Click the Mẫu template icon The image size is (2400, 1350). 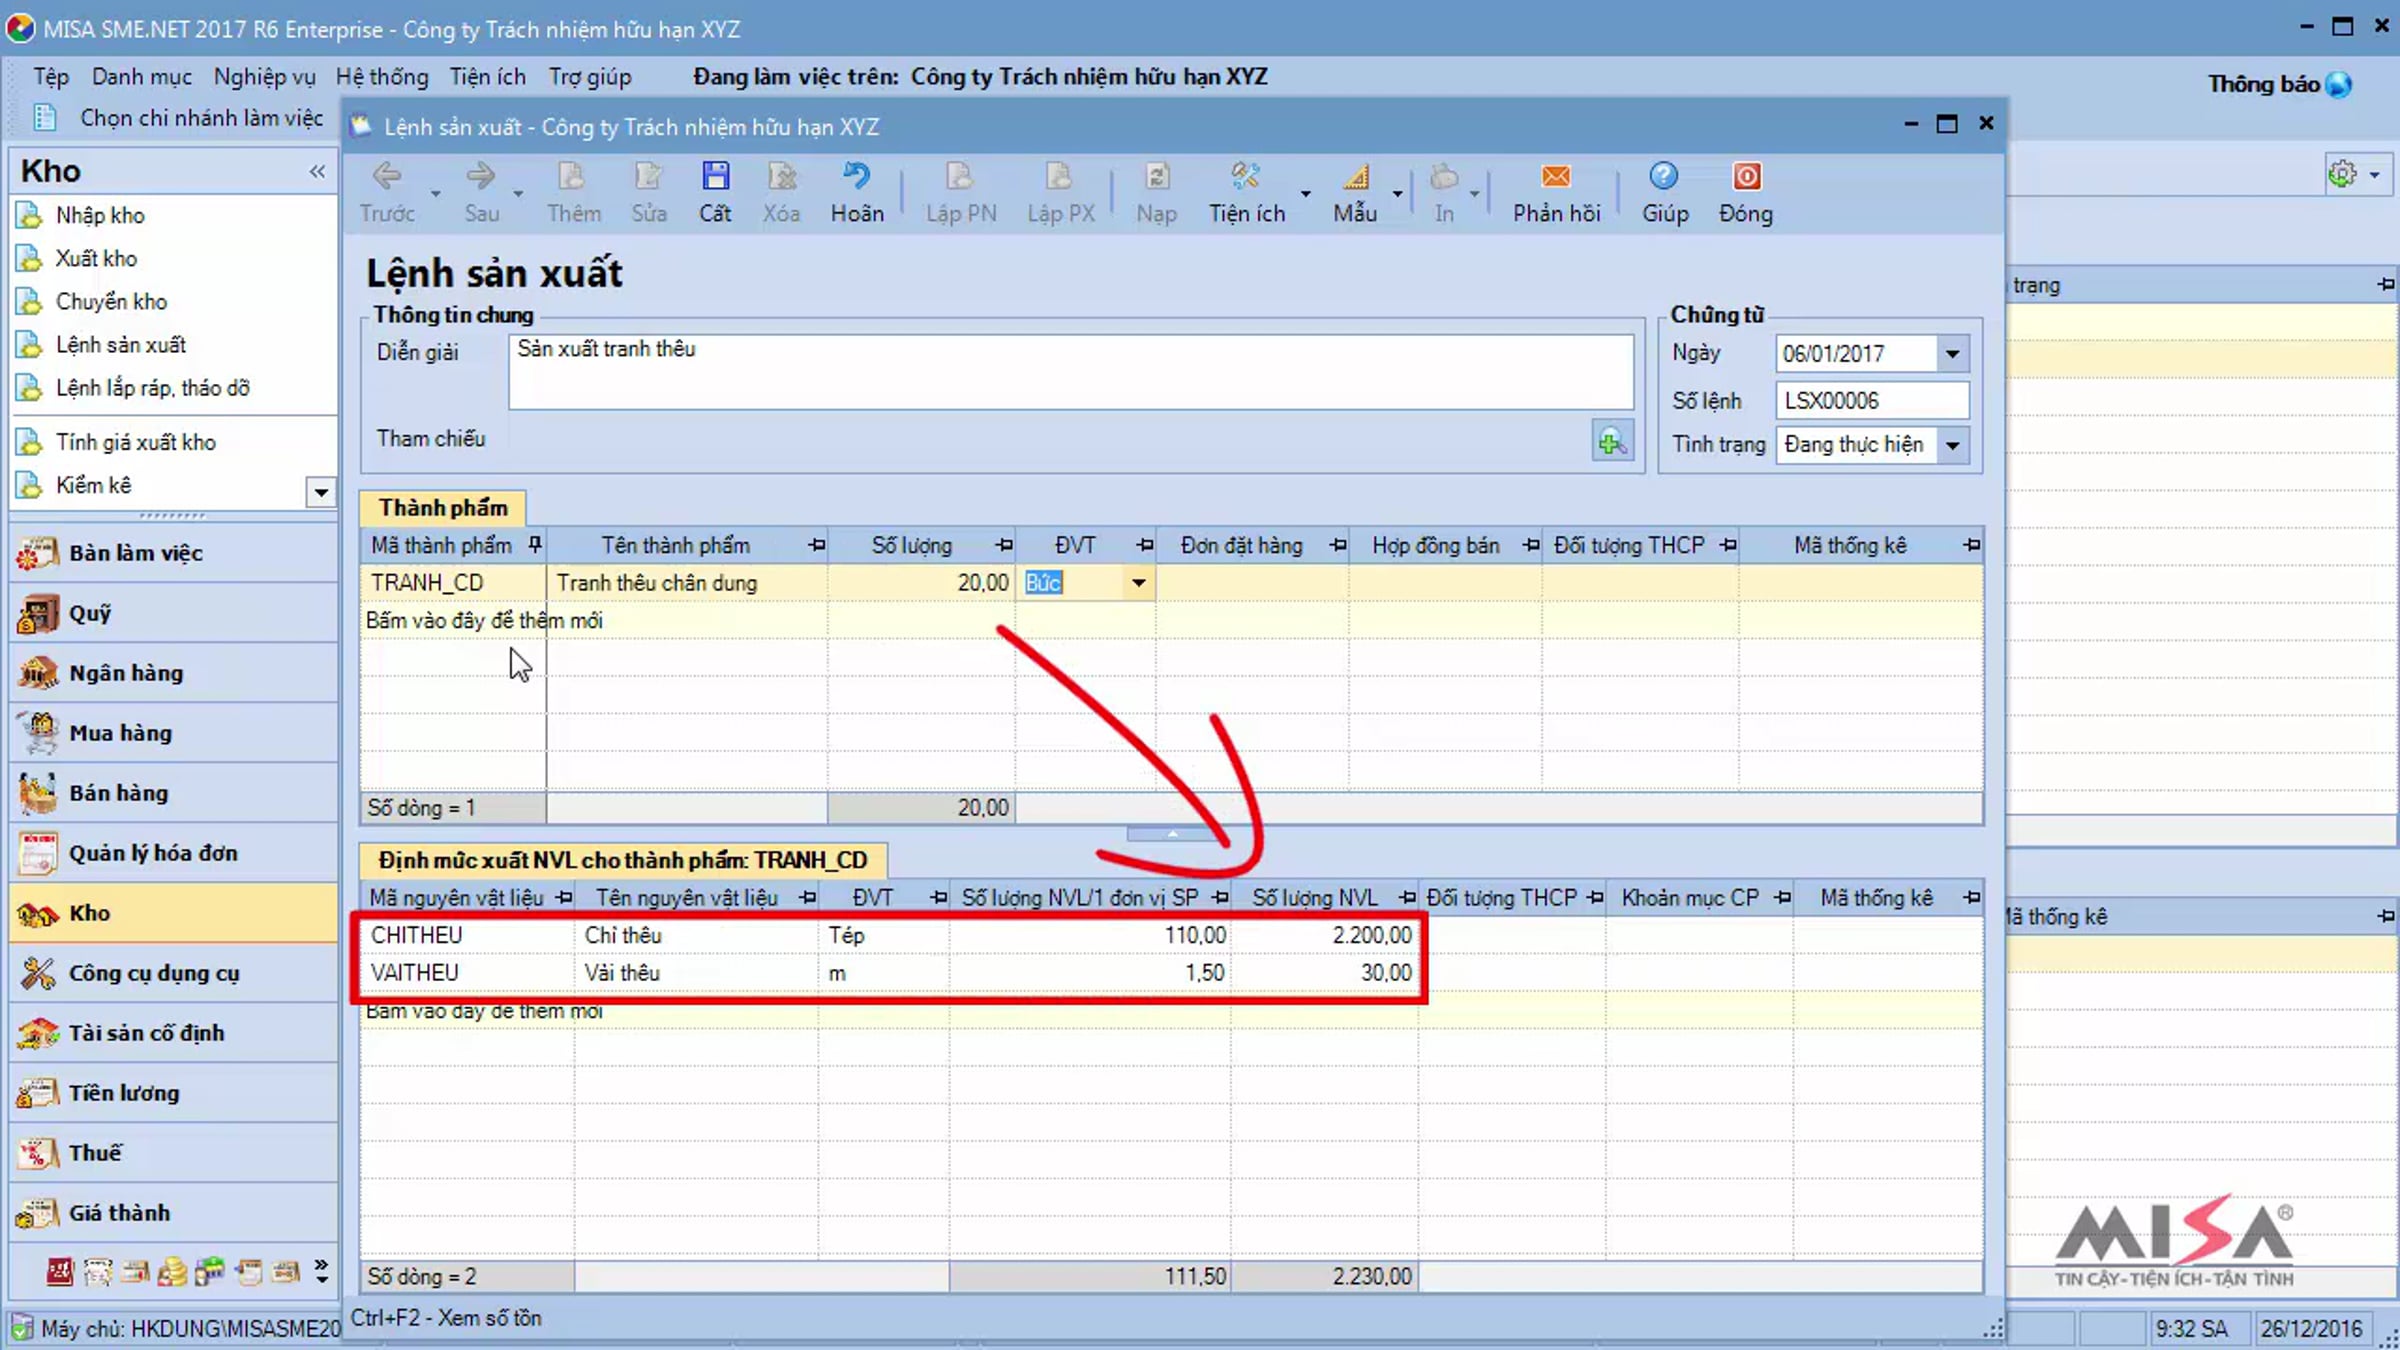(x=1355, y=177)
